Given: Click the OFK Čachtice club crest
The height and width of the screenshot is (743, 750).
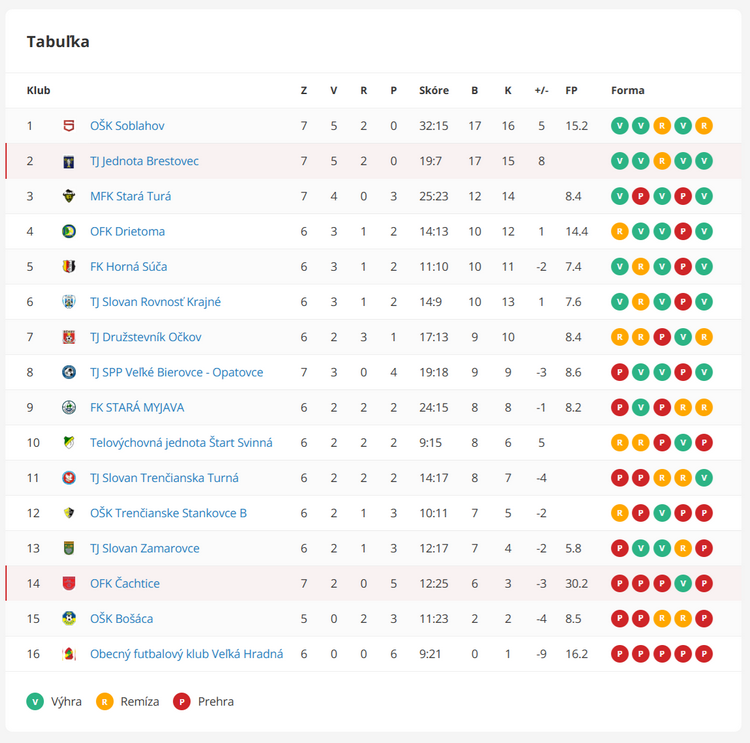Looking at the screenshot, I should tap(68, 583).
